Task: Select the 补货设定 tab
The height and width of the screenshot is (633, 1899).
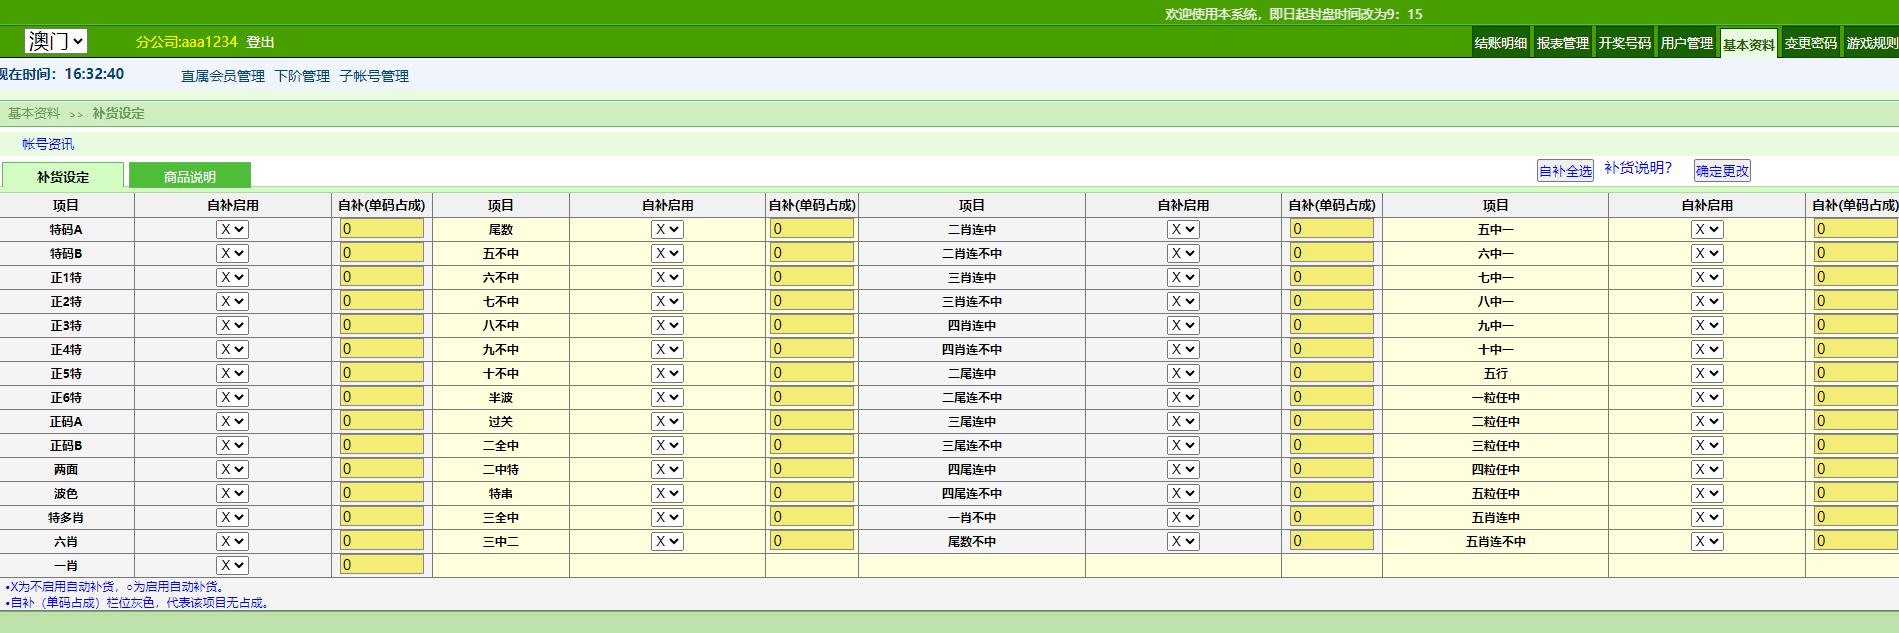Action: point(63,176)
